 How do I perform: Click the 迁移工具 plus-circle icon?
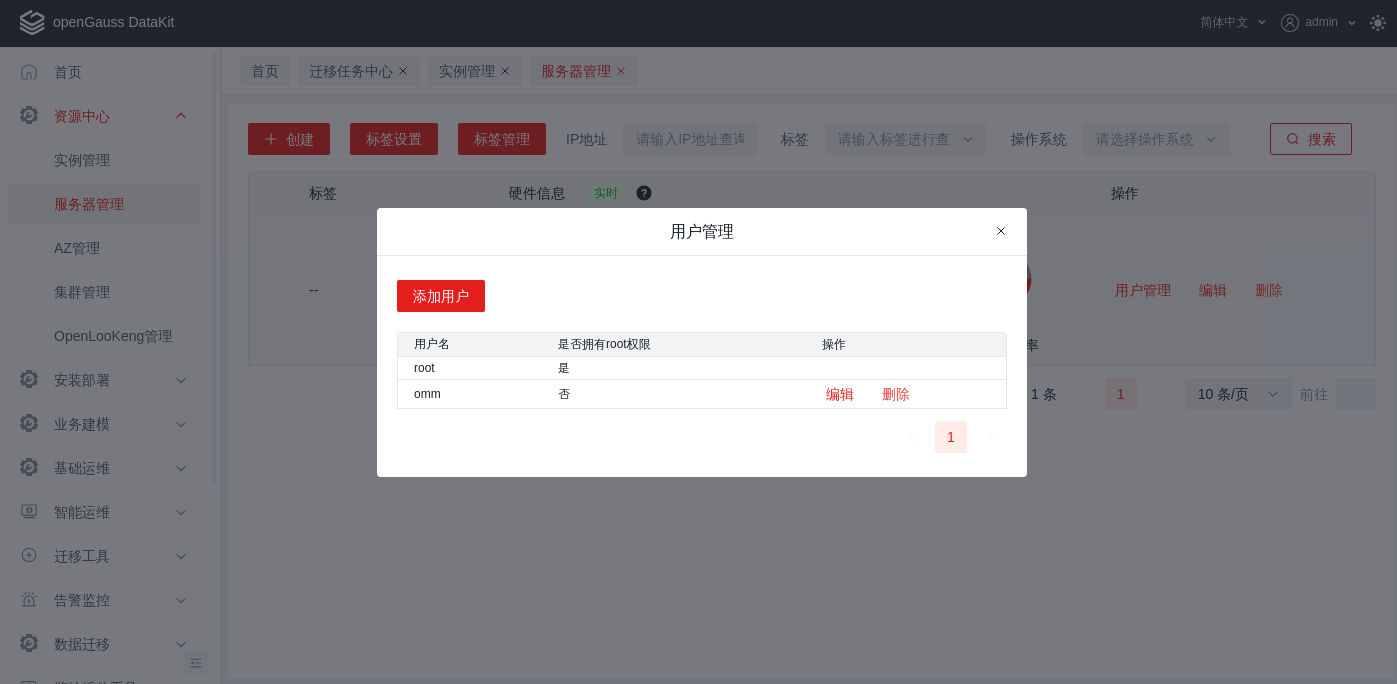(x=28, y=556)
